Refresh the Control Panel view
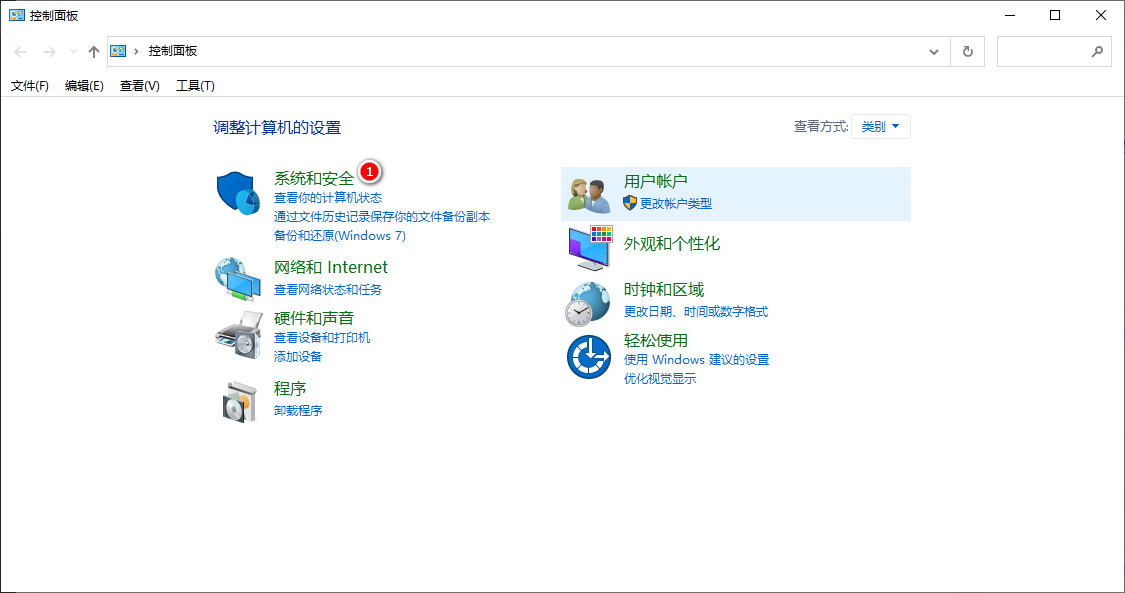 coord(967,52)
